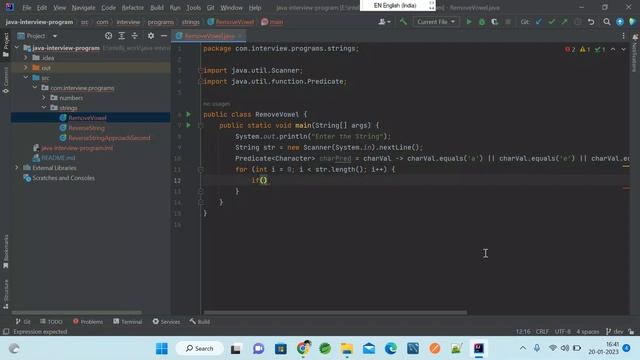Select ReverseStringApproachSecond file in tree

pos(109,138)
